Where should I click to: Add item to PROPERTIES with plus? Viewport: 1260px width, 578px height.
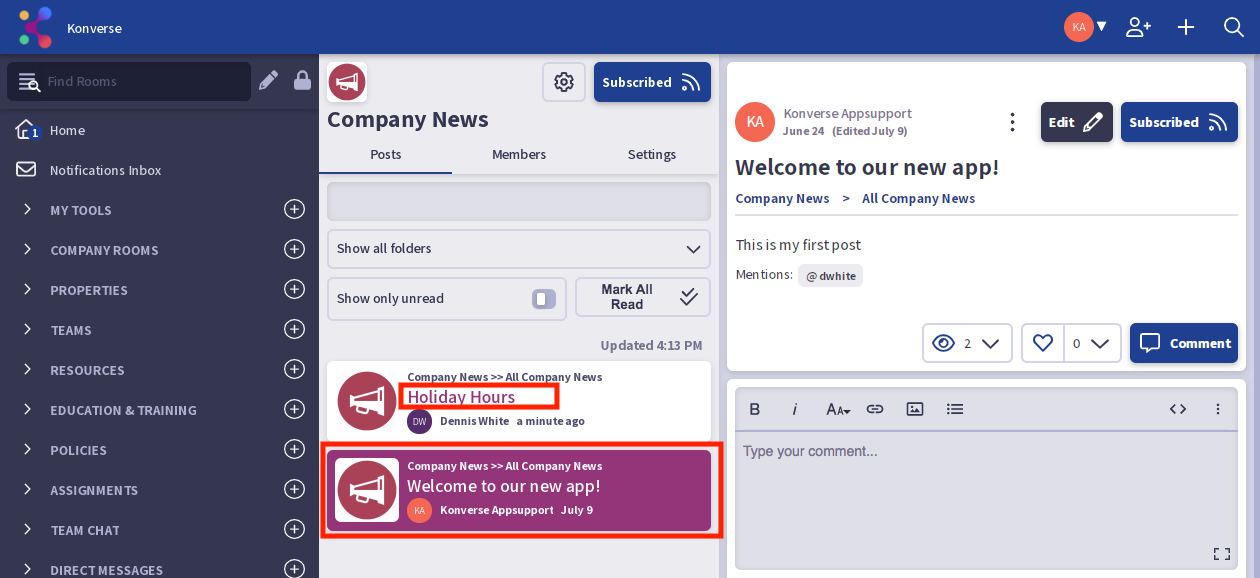294,289
